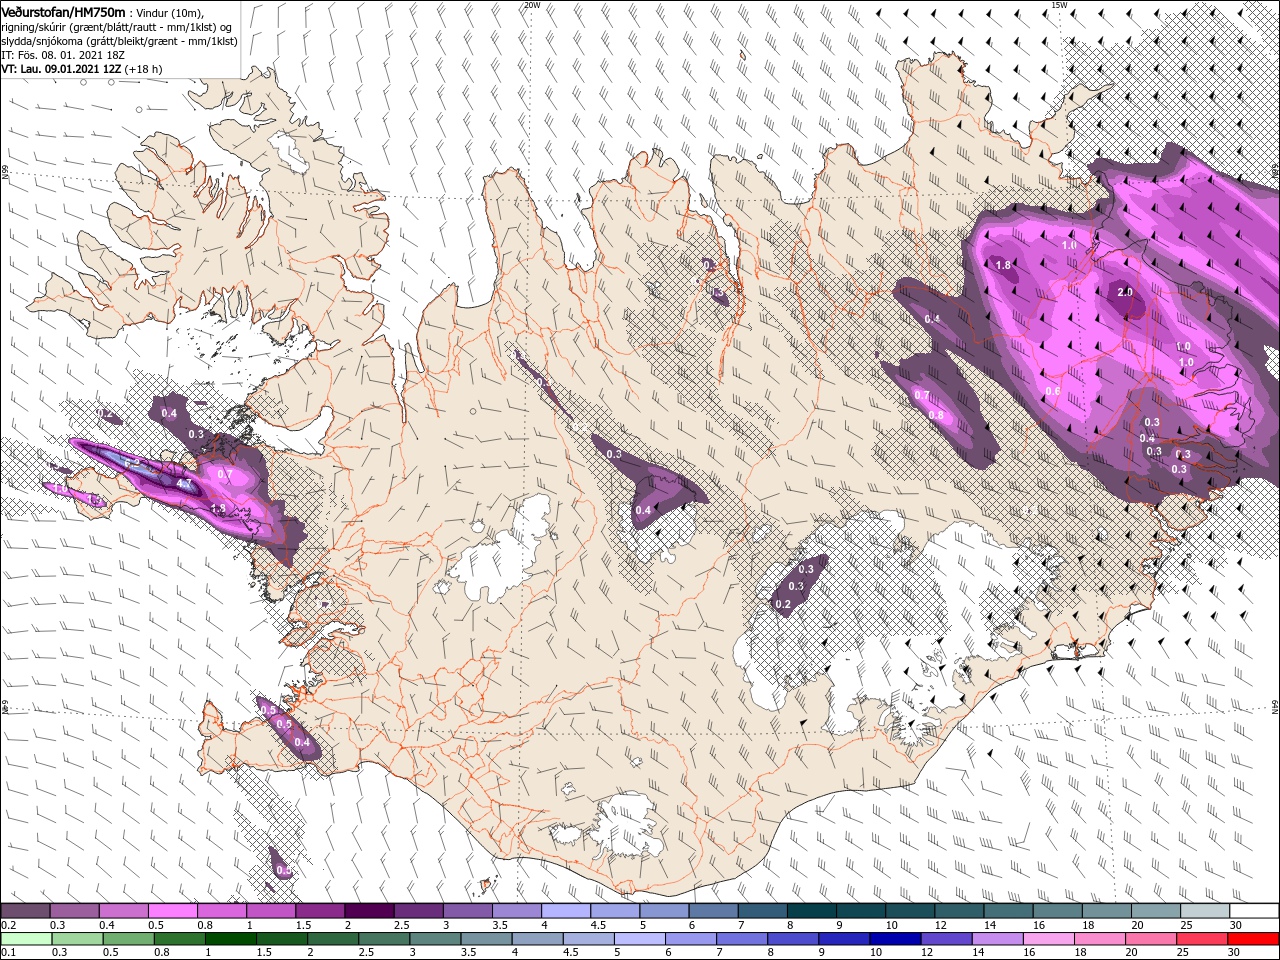Click the 15W longitude label at the top
Viewport: 1280px width, 960px height.
pos(1058,5)
